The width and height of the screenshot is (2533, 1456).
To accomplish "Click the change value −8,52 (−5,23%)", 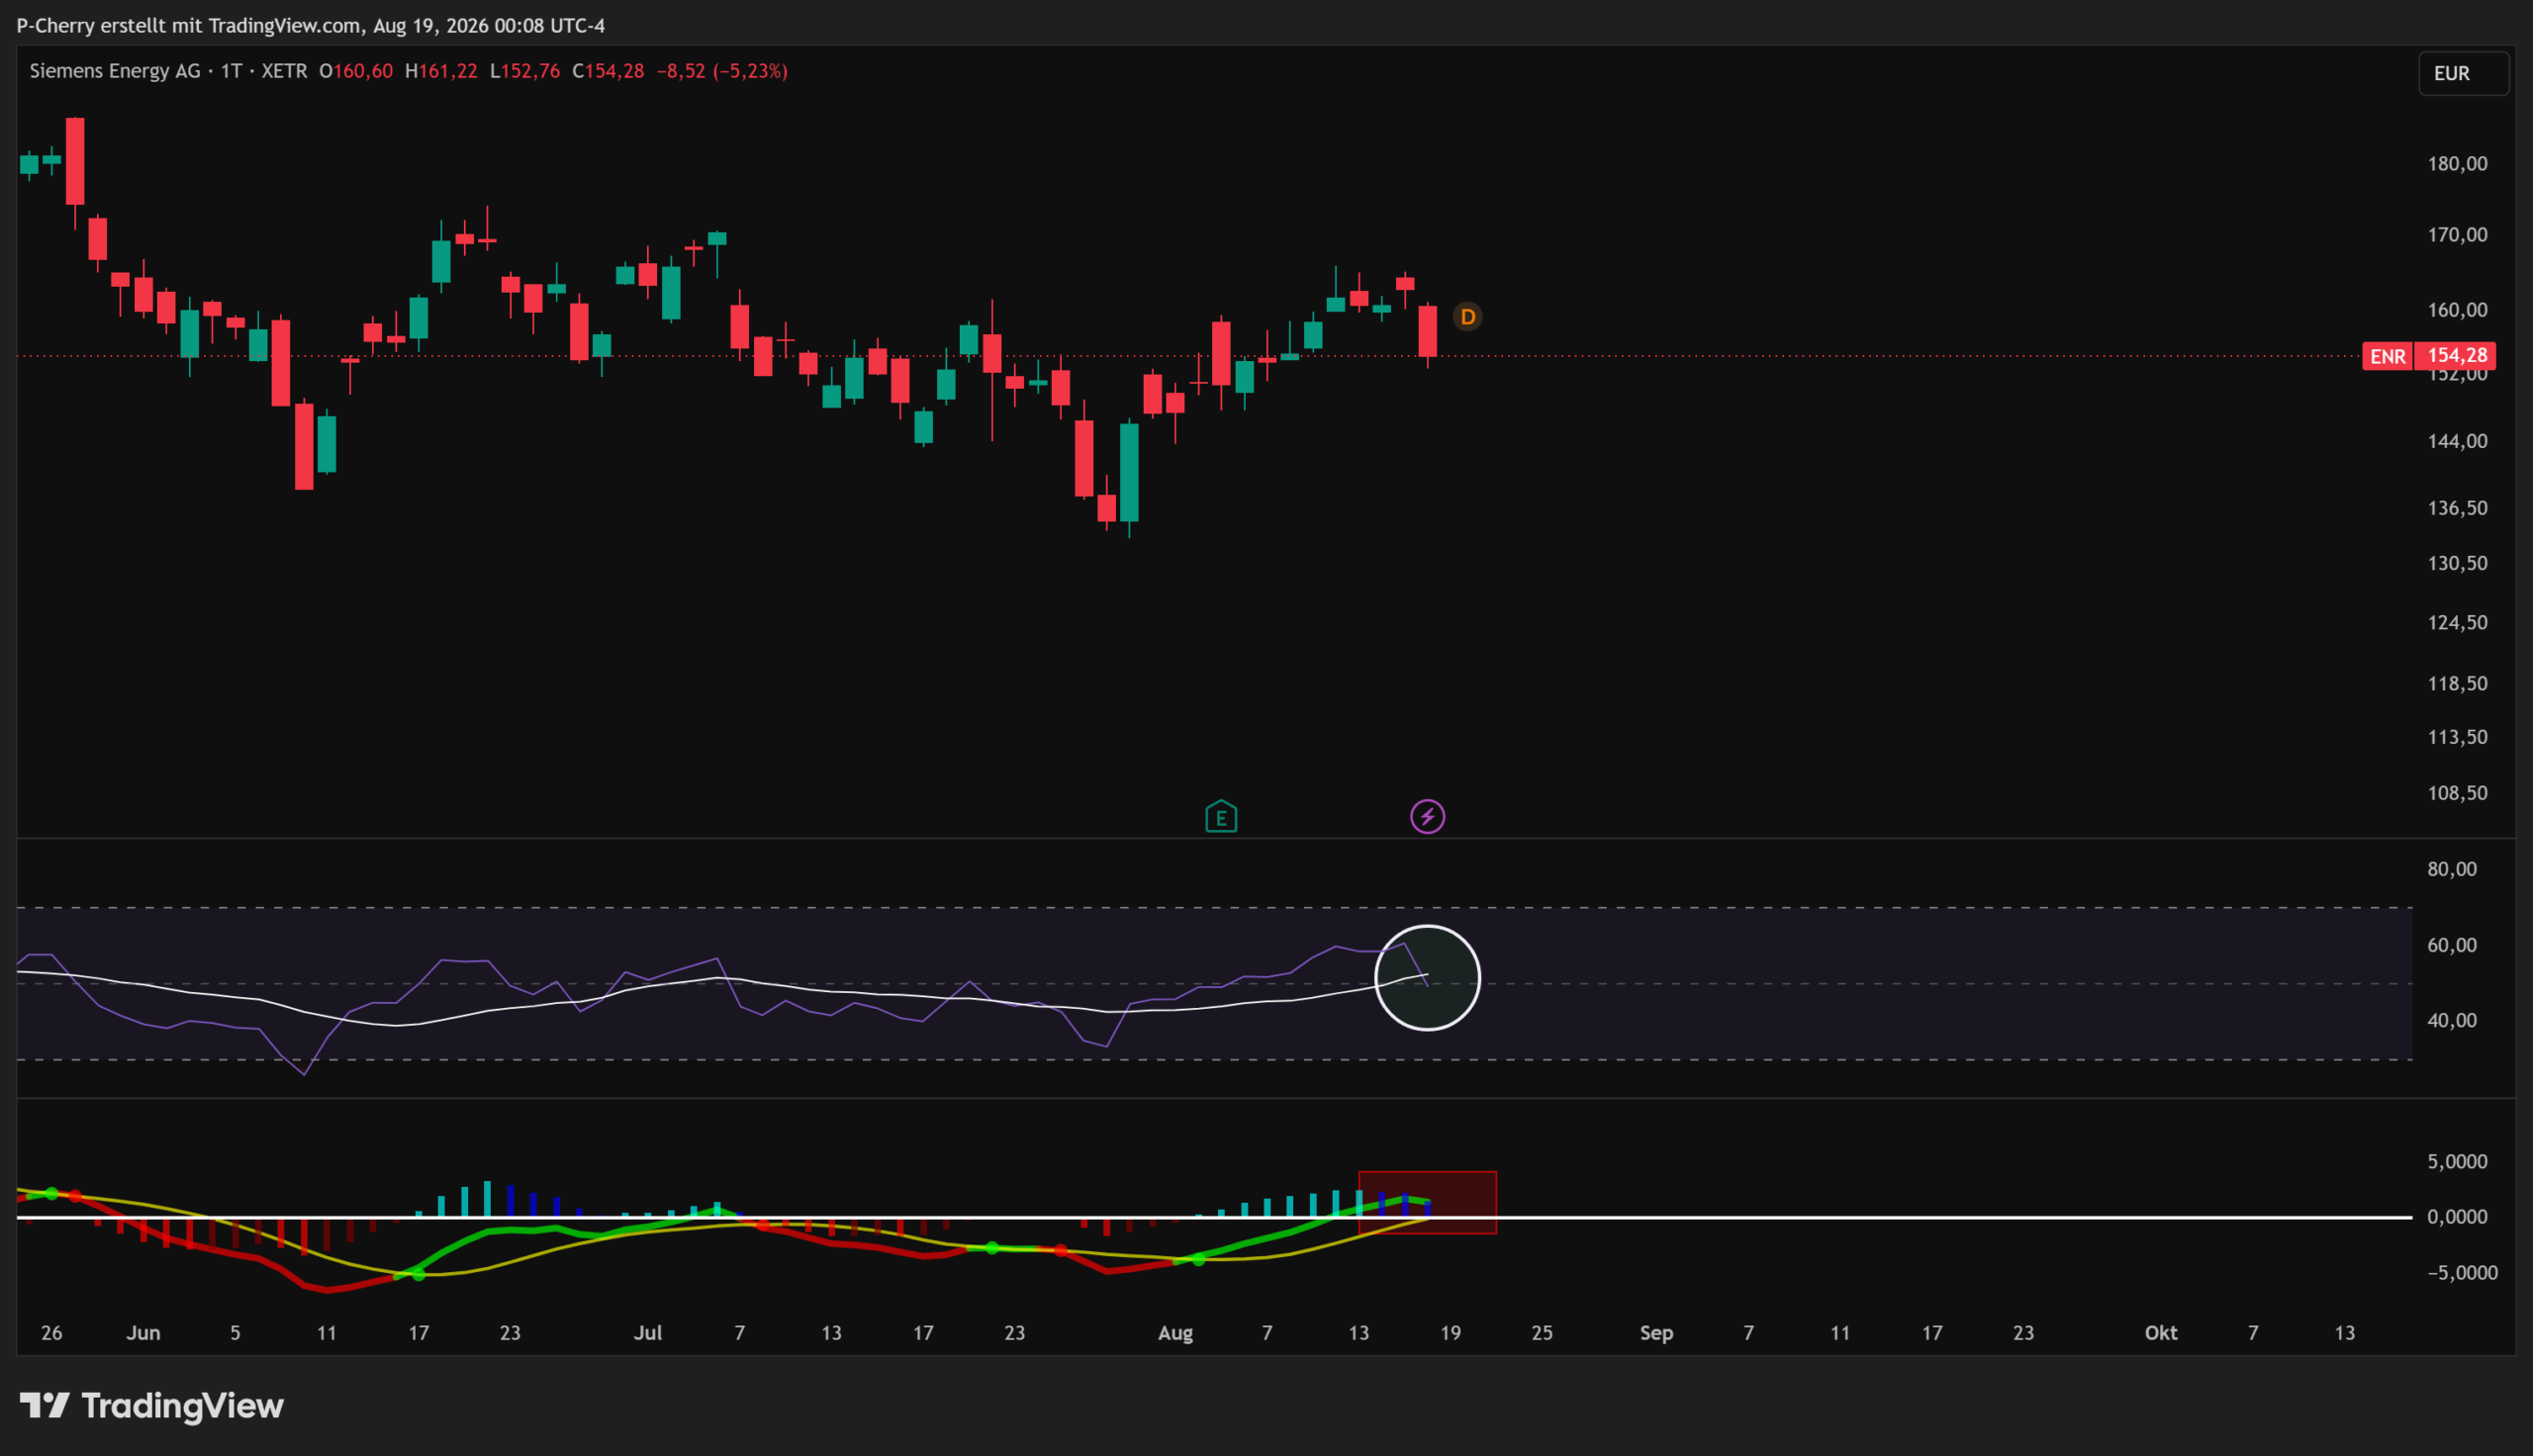I will tap(722, 71).
